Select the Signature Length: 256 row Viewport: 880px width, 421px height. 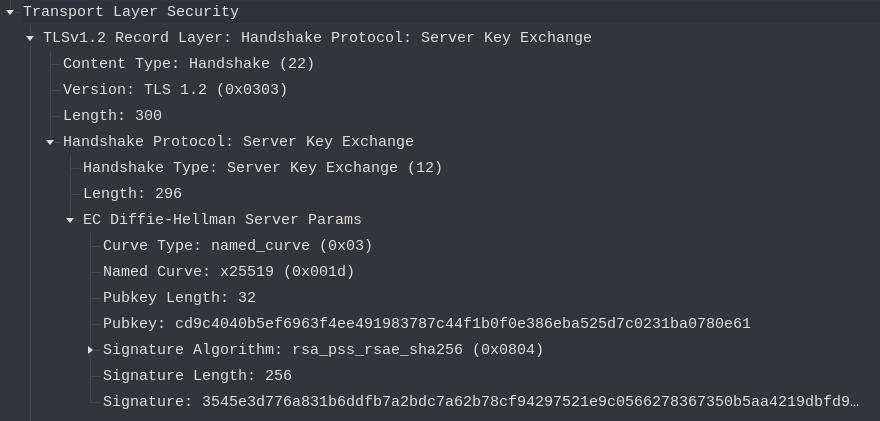coord(197,376)
